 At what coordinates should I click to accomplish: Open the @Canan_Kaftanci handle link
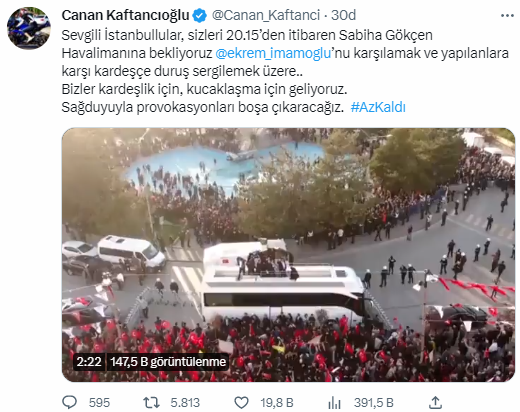pyautogui.click(x=266, y=15)
